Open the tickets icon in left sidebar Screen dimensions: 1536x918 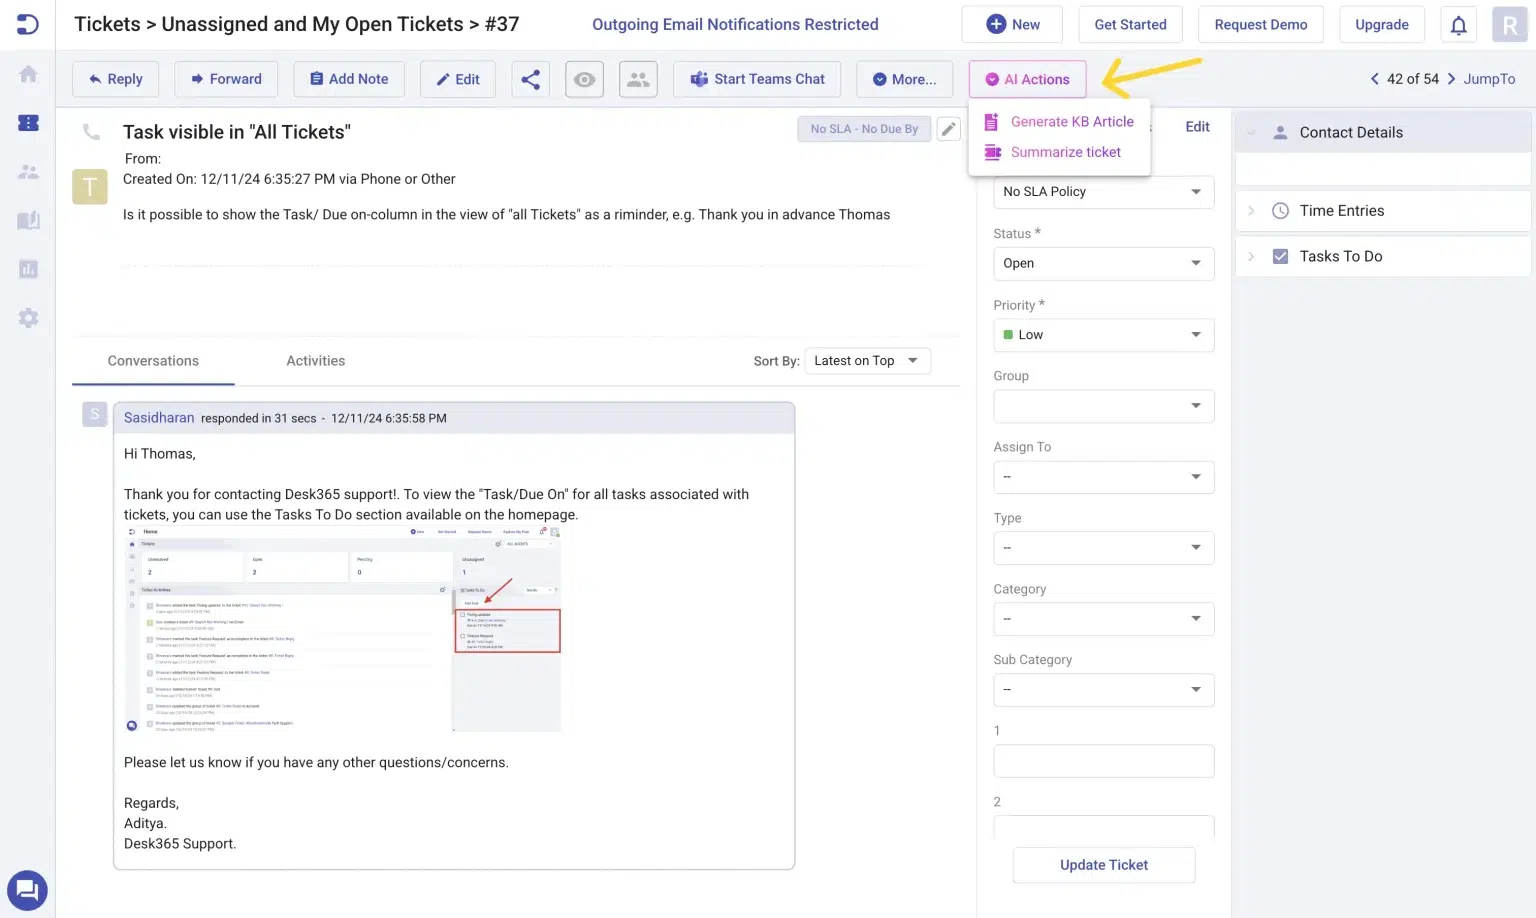click(x=28, y=123)
